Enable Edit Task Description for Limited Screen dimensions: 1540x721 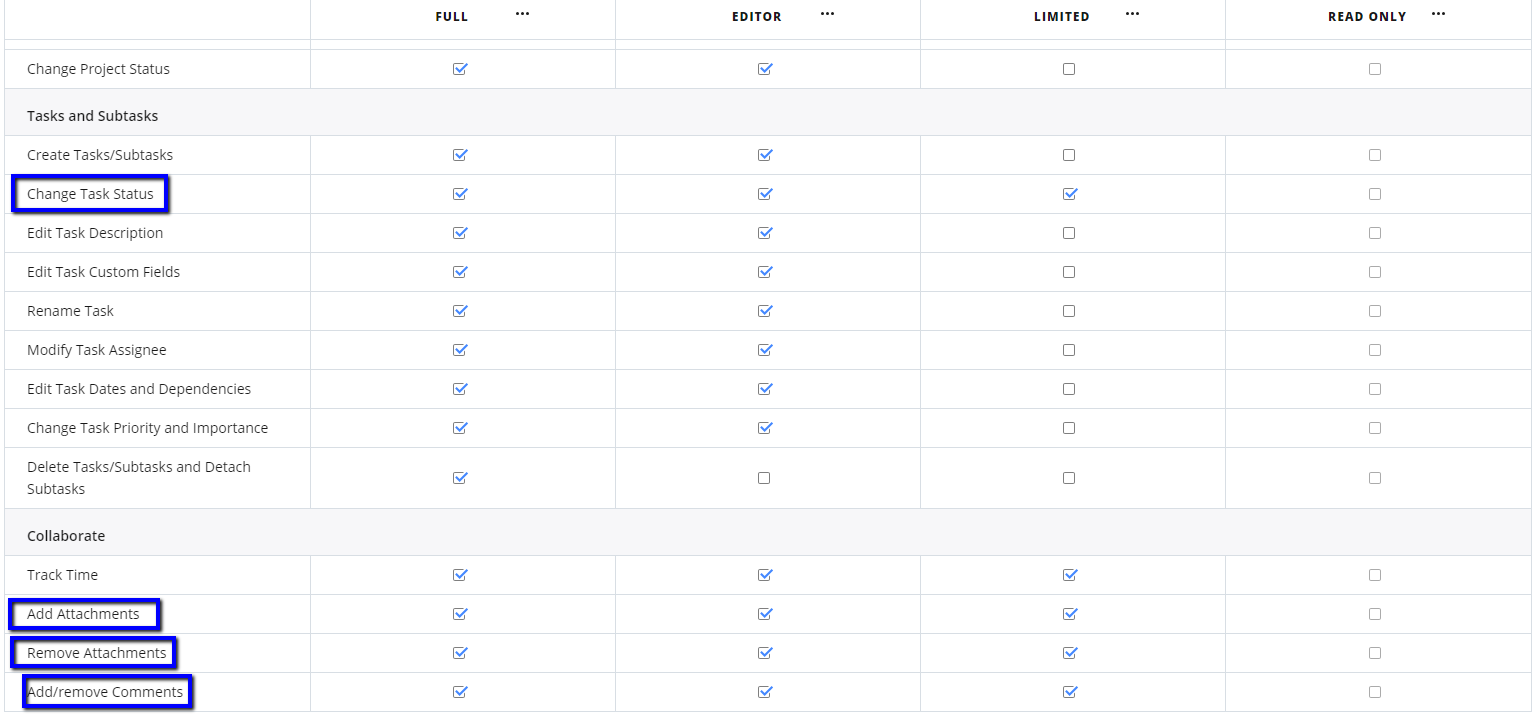1069,233
